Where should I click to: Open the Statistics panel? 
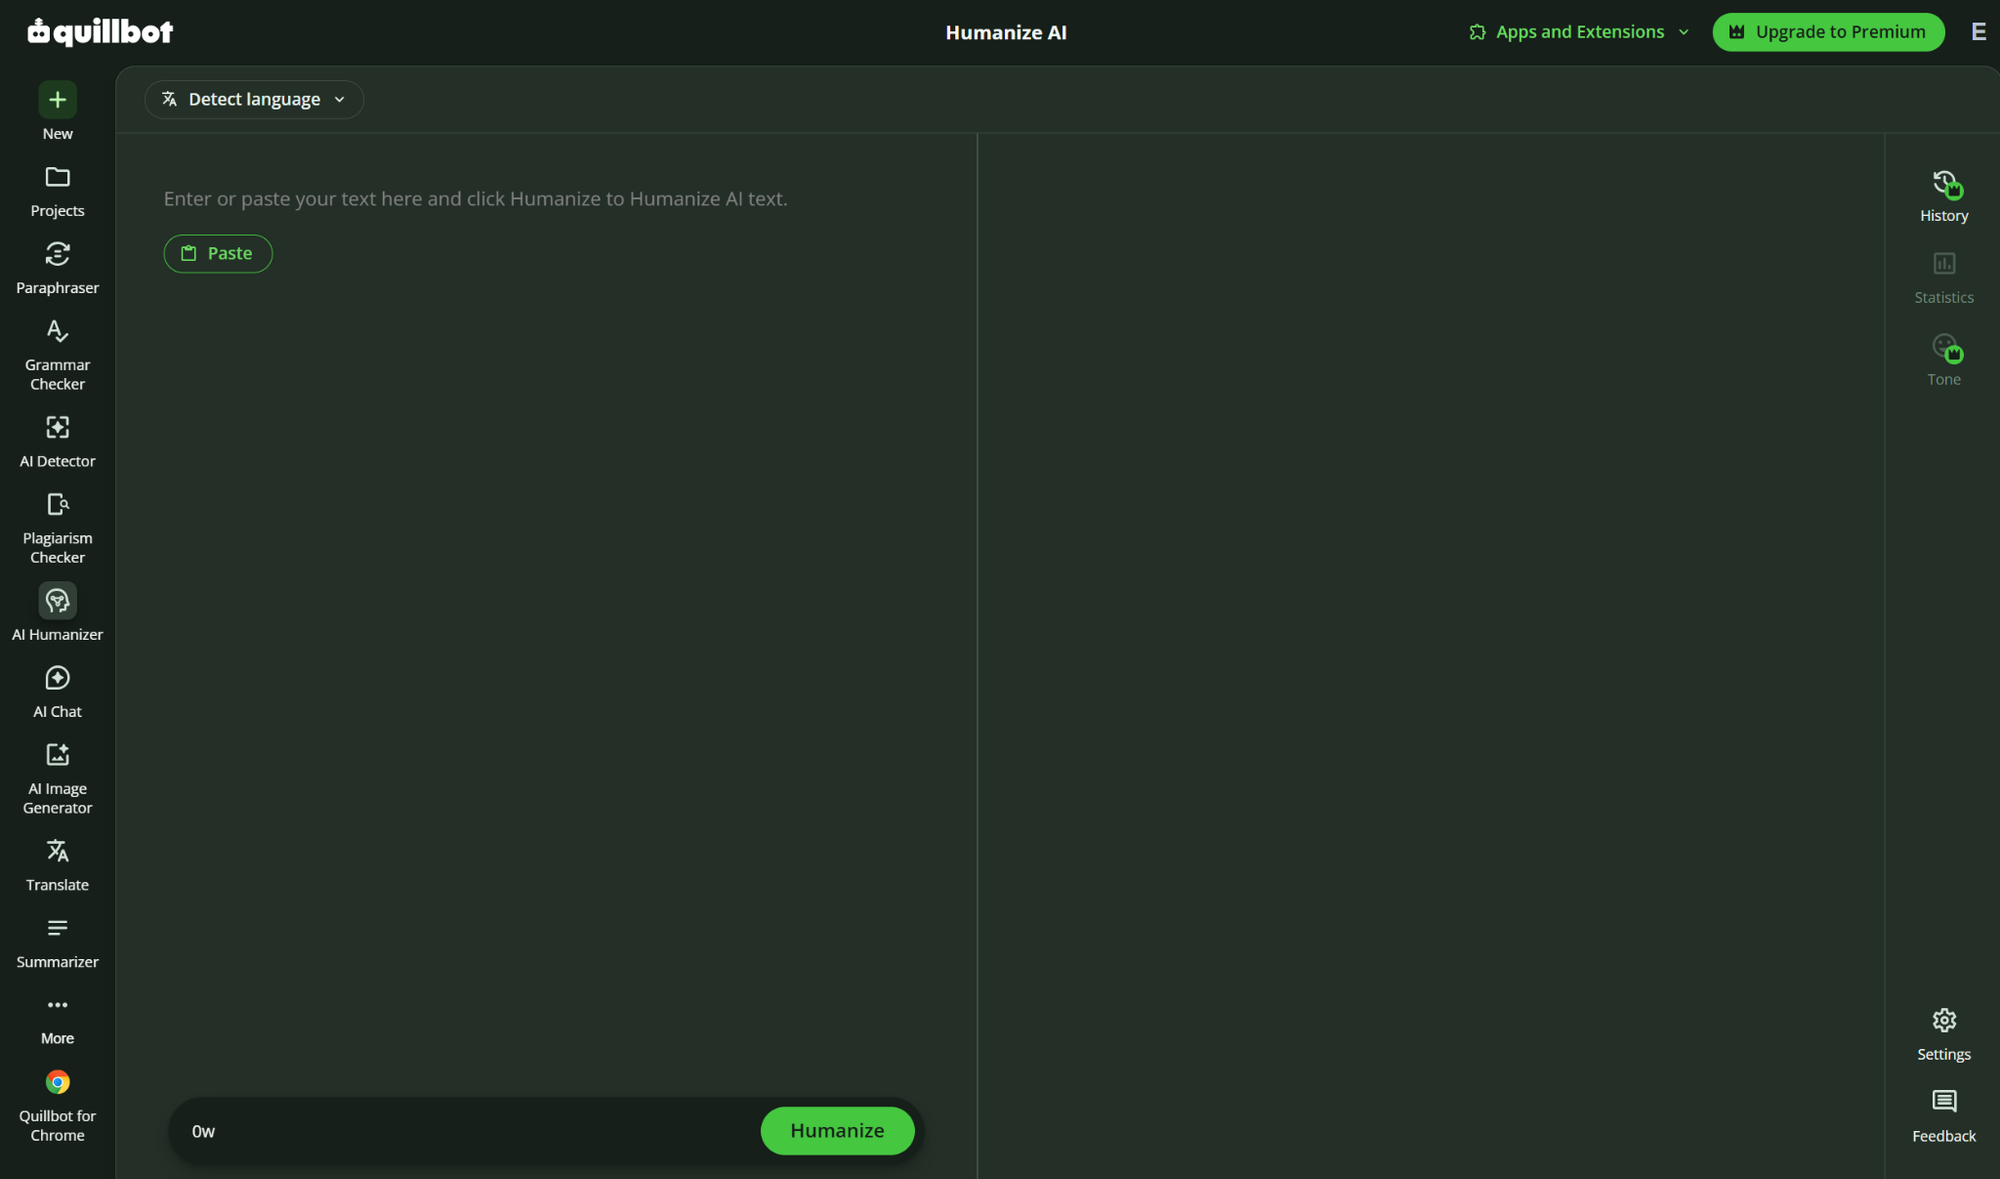pyautogui.click(x=1944, y=278)
